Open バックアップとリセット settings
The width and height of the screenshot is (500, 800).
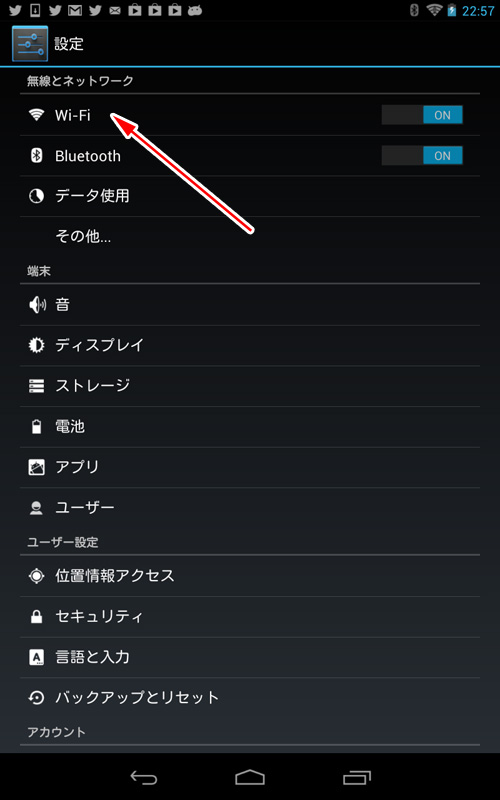coord(250,698)
